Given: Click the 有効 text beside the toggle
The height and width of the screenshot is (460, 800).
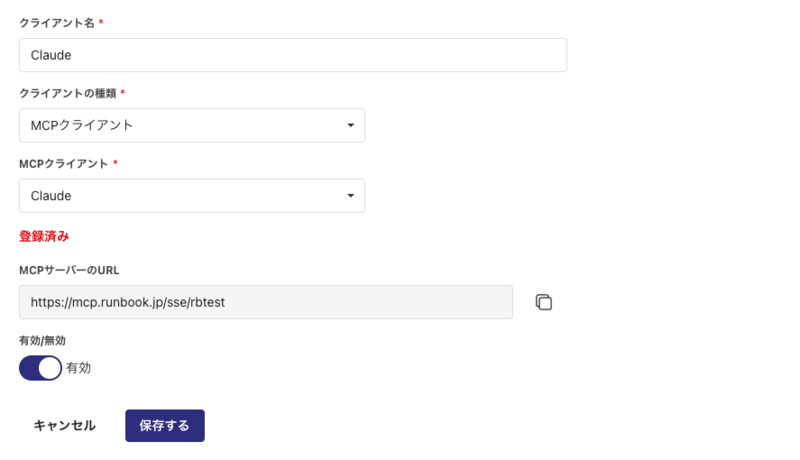Looking at the screenshot, I should [x=78, y=368].
